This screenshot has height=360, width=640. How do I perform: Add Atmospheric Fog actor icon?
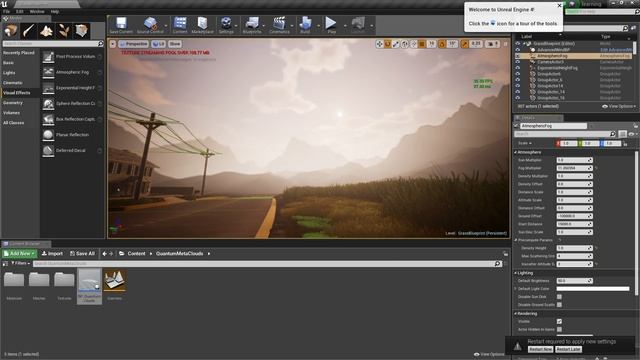[48, 72]
